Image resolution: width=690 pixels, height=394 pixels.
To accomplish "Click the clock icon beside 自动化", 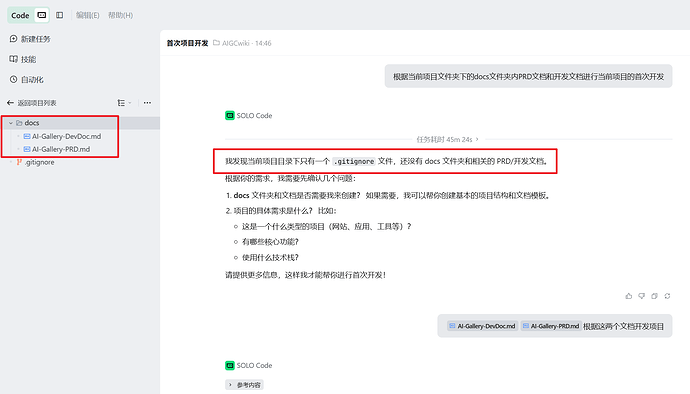I will (x=13, y=80).
